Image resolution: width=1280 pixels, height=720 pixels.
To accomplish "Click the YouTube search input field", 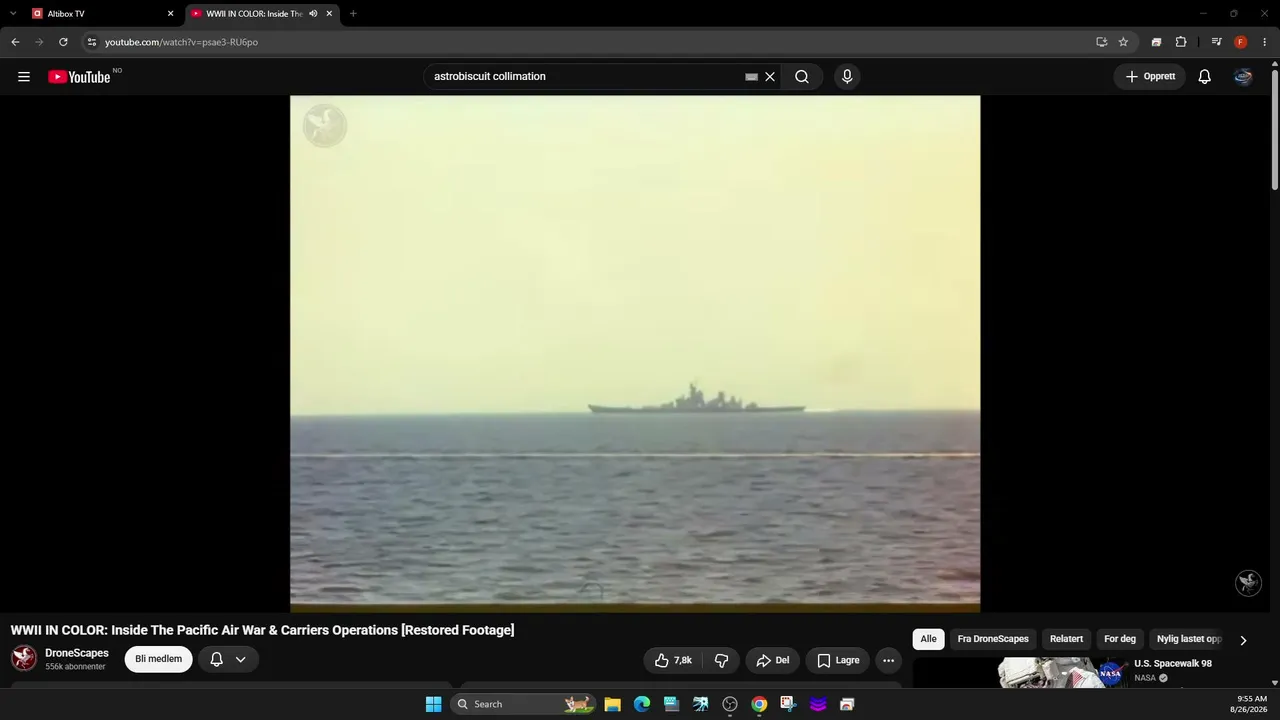I will click(x=587, y=77).
